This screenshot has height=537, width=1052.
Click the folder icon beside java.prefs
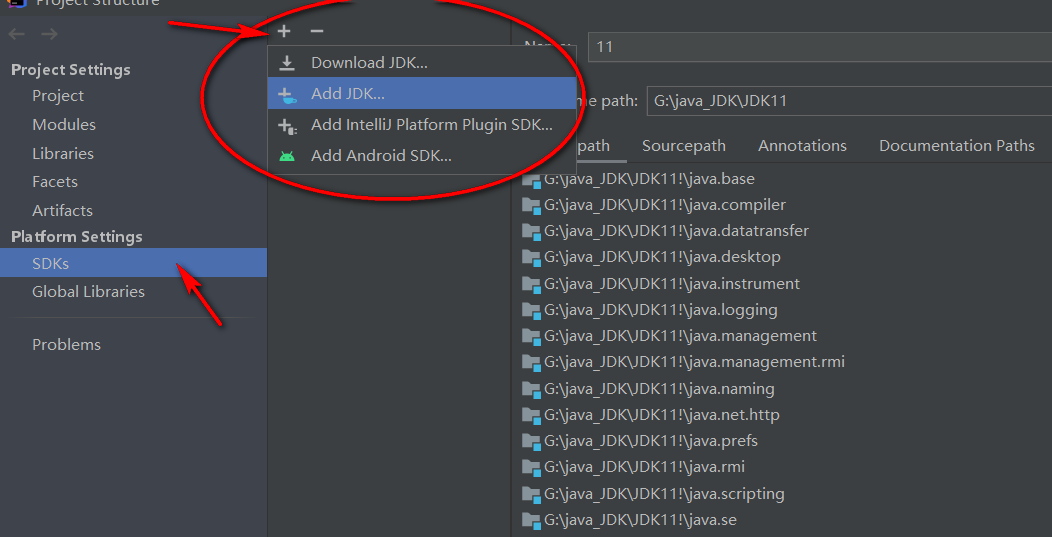point(531,442)
